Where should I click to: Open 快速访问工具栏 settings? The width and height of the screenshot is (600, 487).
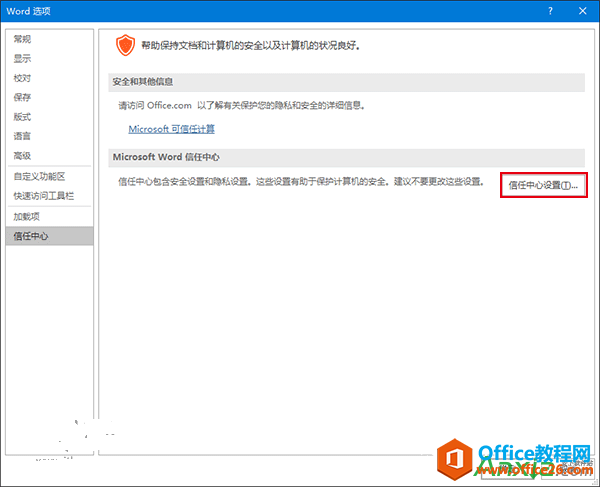click(49, 196)
